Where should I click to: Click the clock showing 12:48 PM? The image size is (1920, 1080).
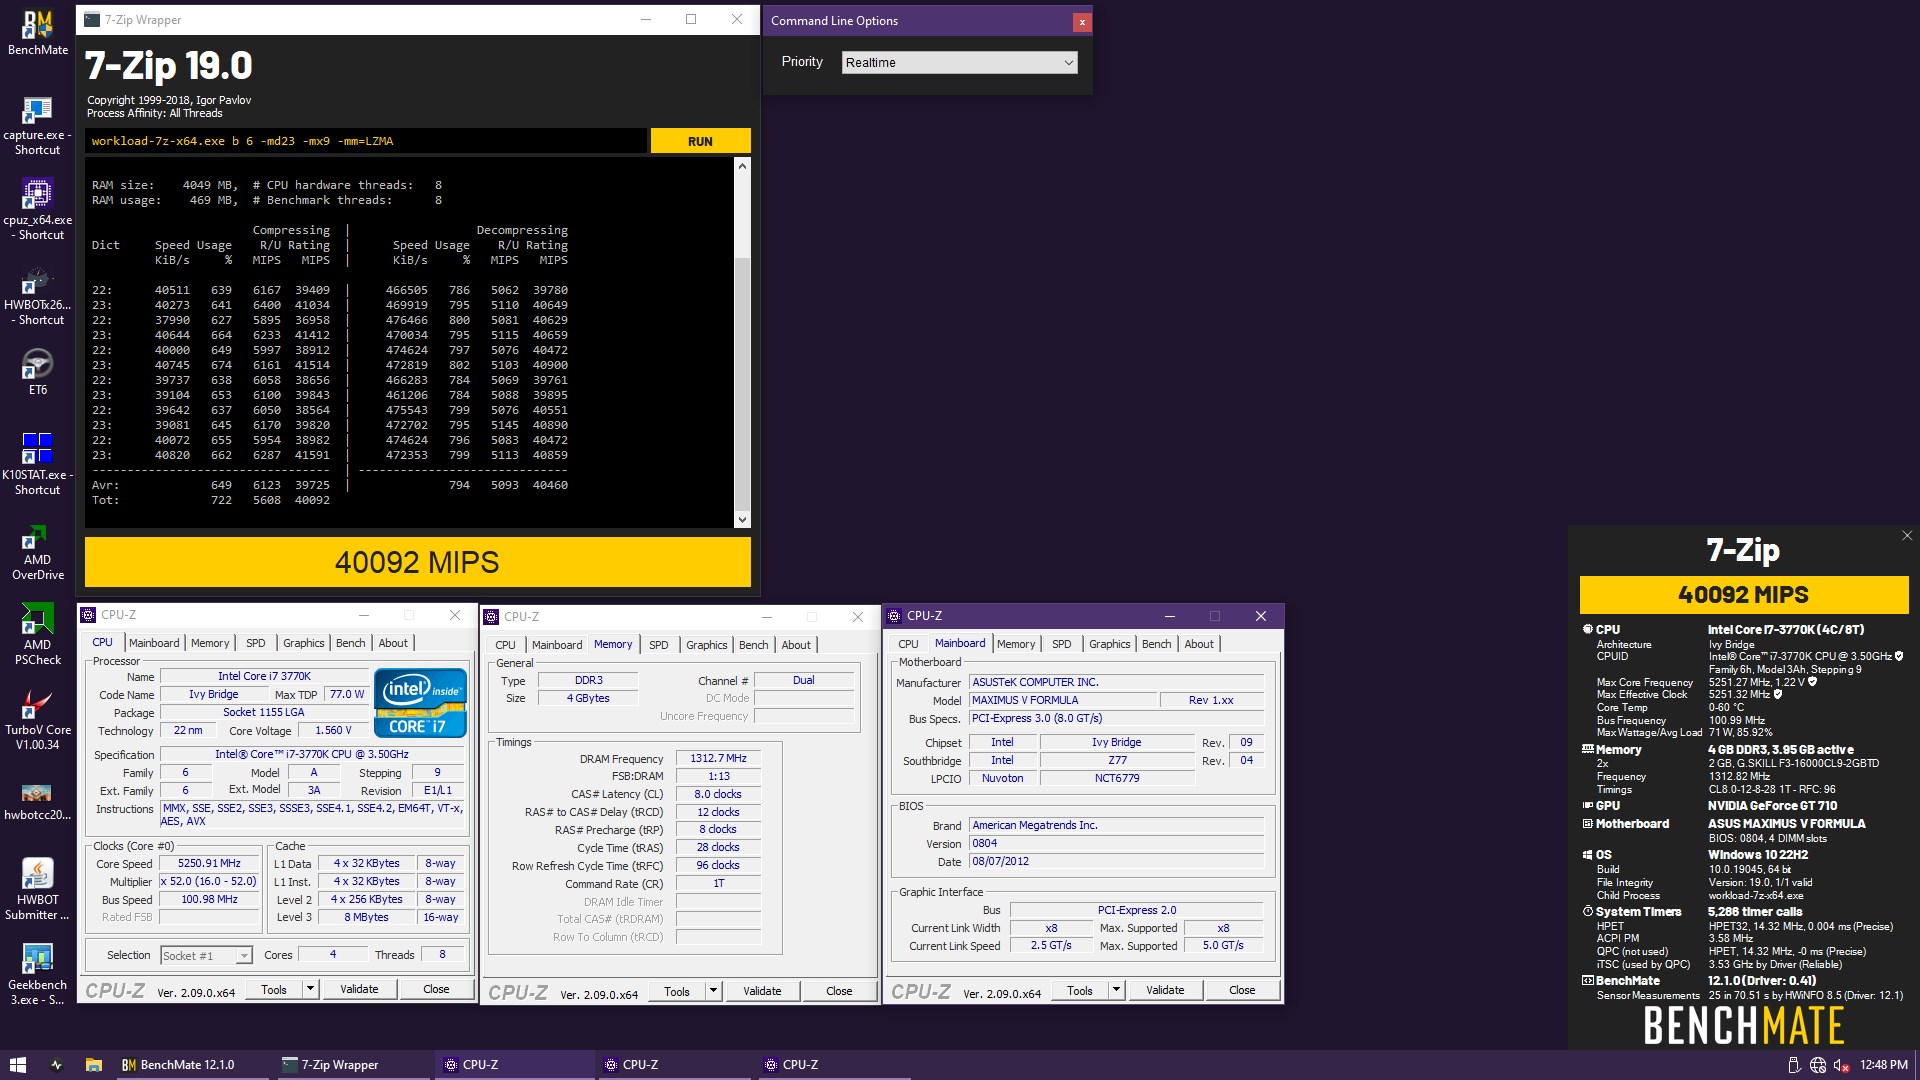point(1884,1065)
